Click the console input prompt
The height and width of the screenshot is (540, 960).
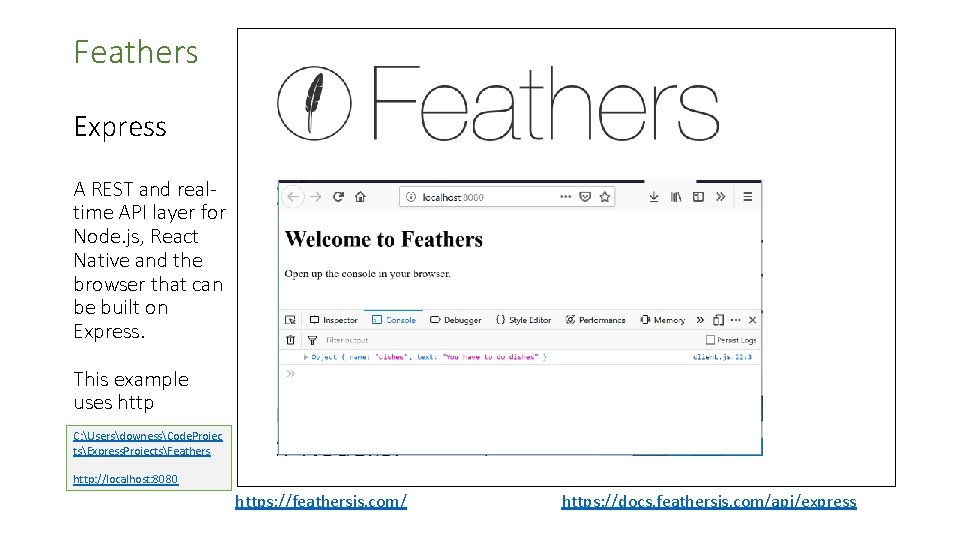click(x=520, y=373)
